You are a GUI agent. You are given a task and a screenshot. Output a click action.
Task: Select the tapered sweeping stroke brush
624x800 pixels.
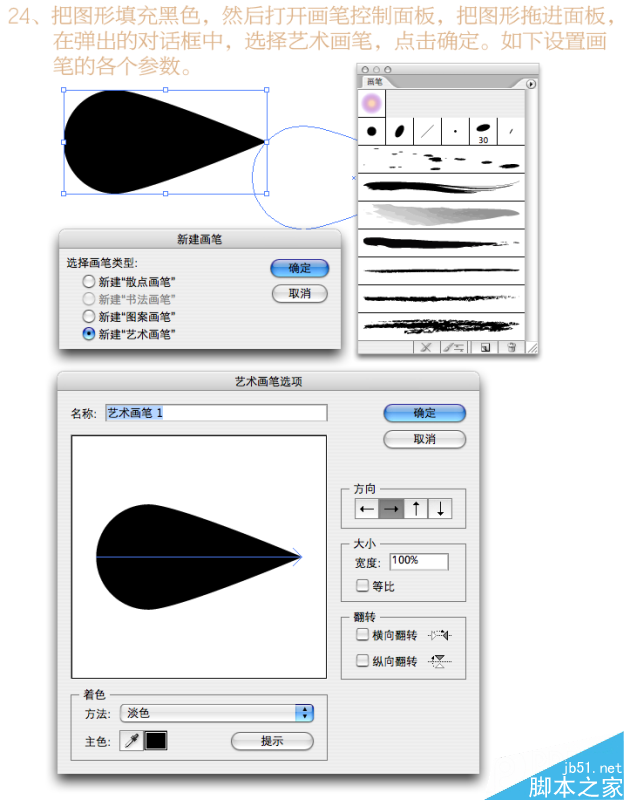(x=441, y=187)
